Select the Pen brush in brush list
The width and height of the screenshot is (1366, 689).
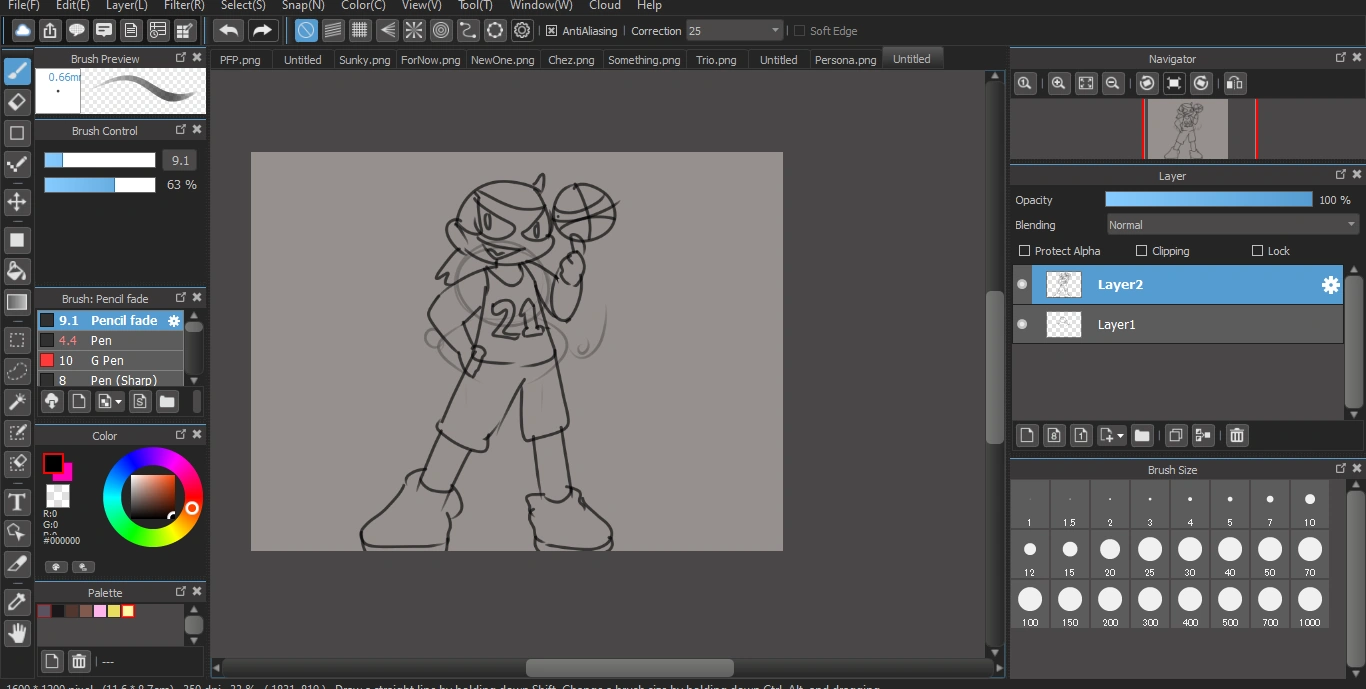[100, 340]
